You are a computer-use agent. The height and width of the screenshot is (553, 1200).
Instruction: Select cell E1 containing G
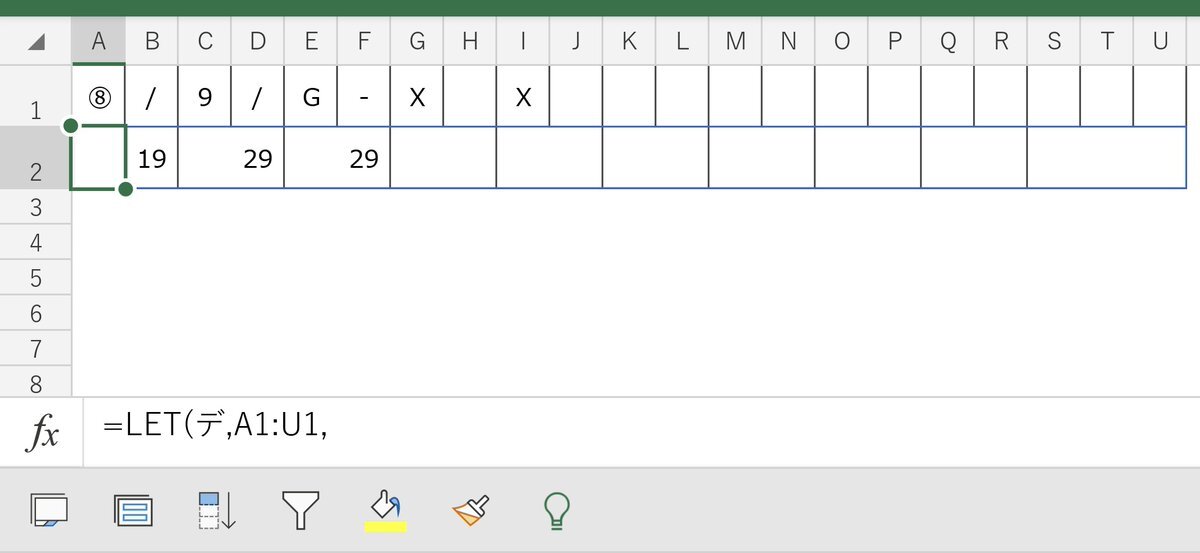point(311,96)
